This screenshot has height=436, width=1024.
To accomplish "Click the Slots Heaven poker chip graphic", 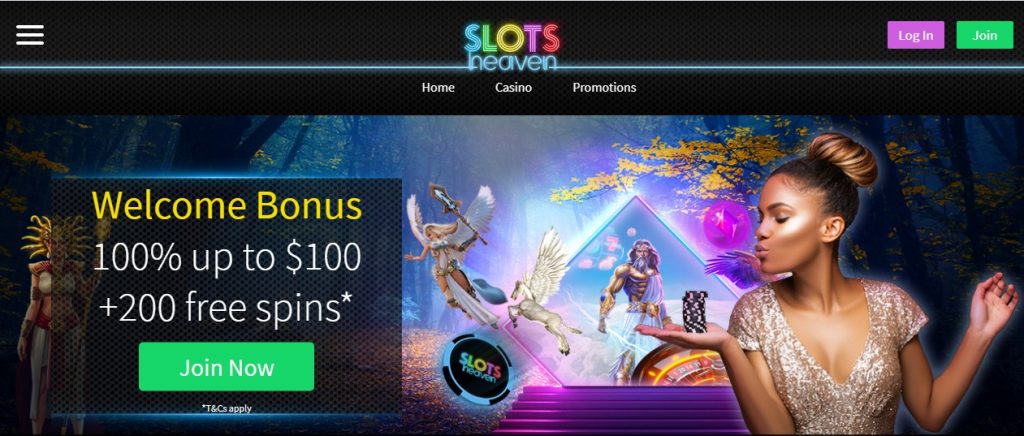I will tap(476, 368).
